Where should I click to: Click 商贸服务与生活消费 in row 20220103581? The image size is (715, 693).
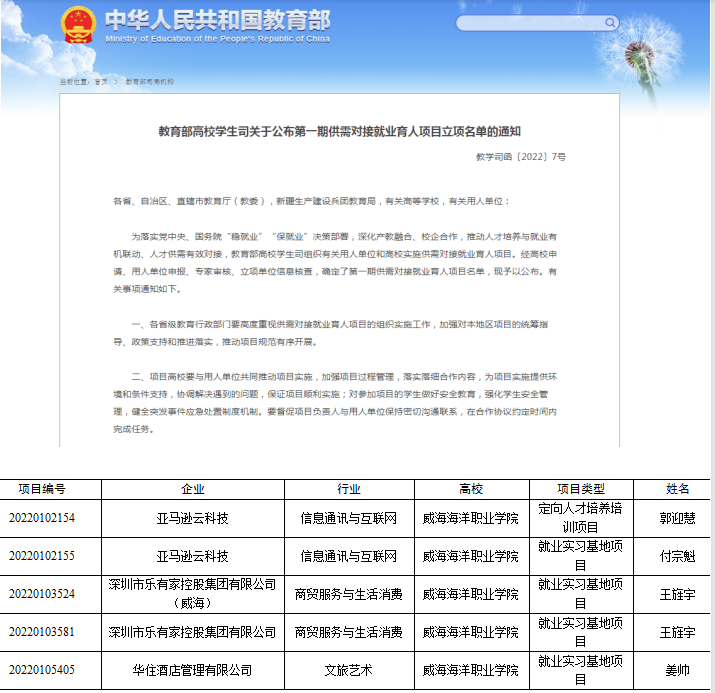tap(349, 632)
